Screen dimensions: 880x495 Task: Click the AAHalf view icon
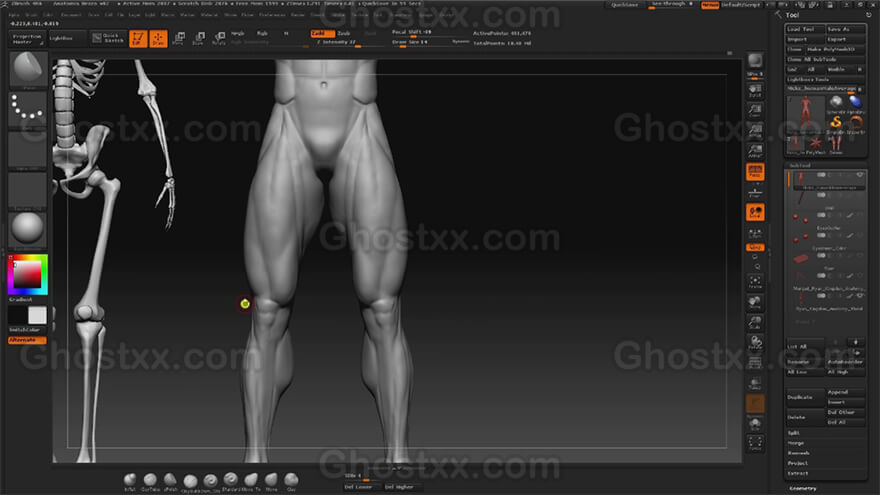pyautogui.click(x=755, y=151)
